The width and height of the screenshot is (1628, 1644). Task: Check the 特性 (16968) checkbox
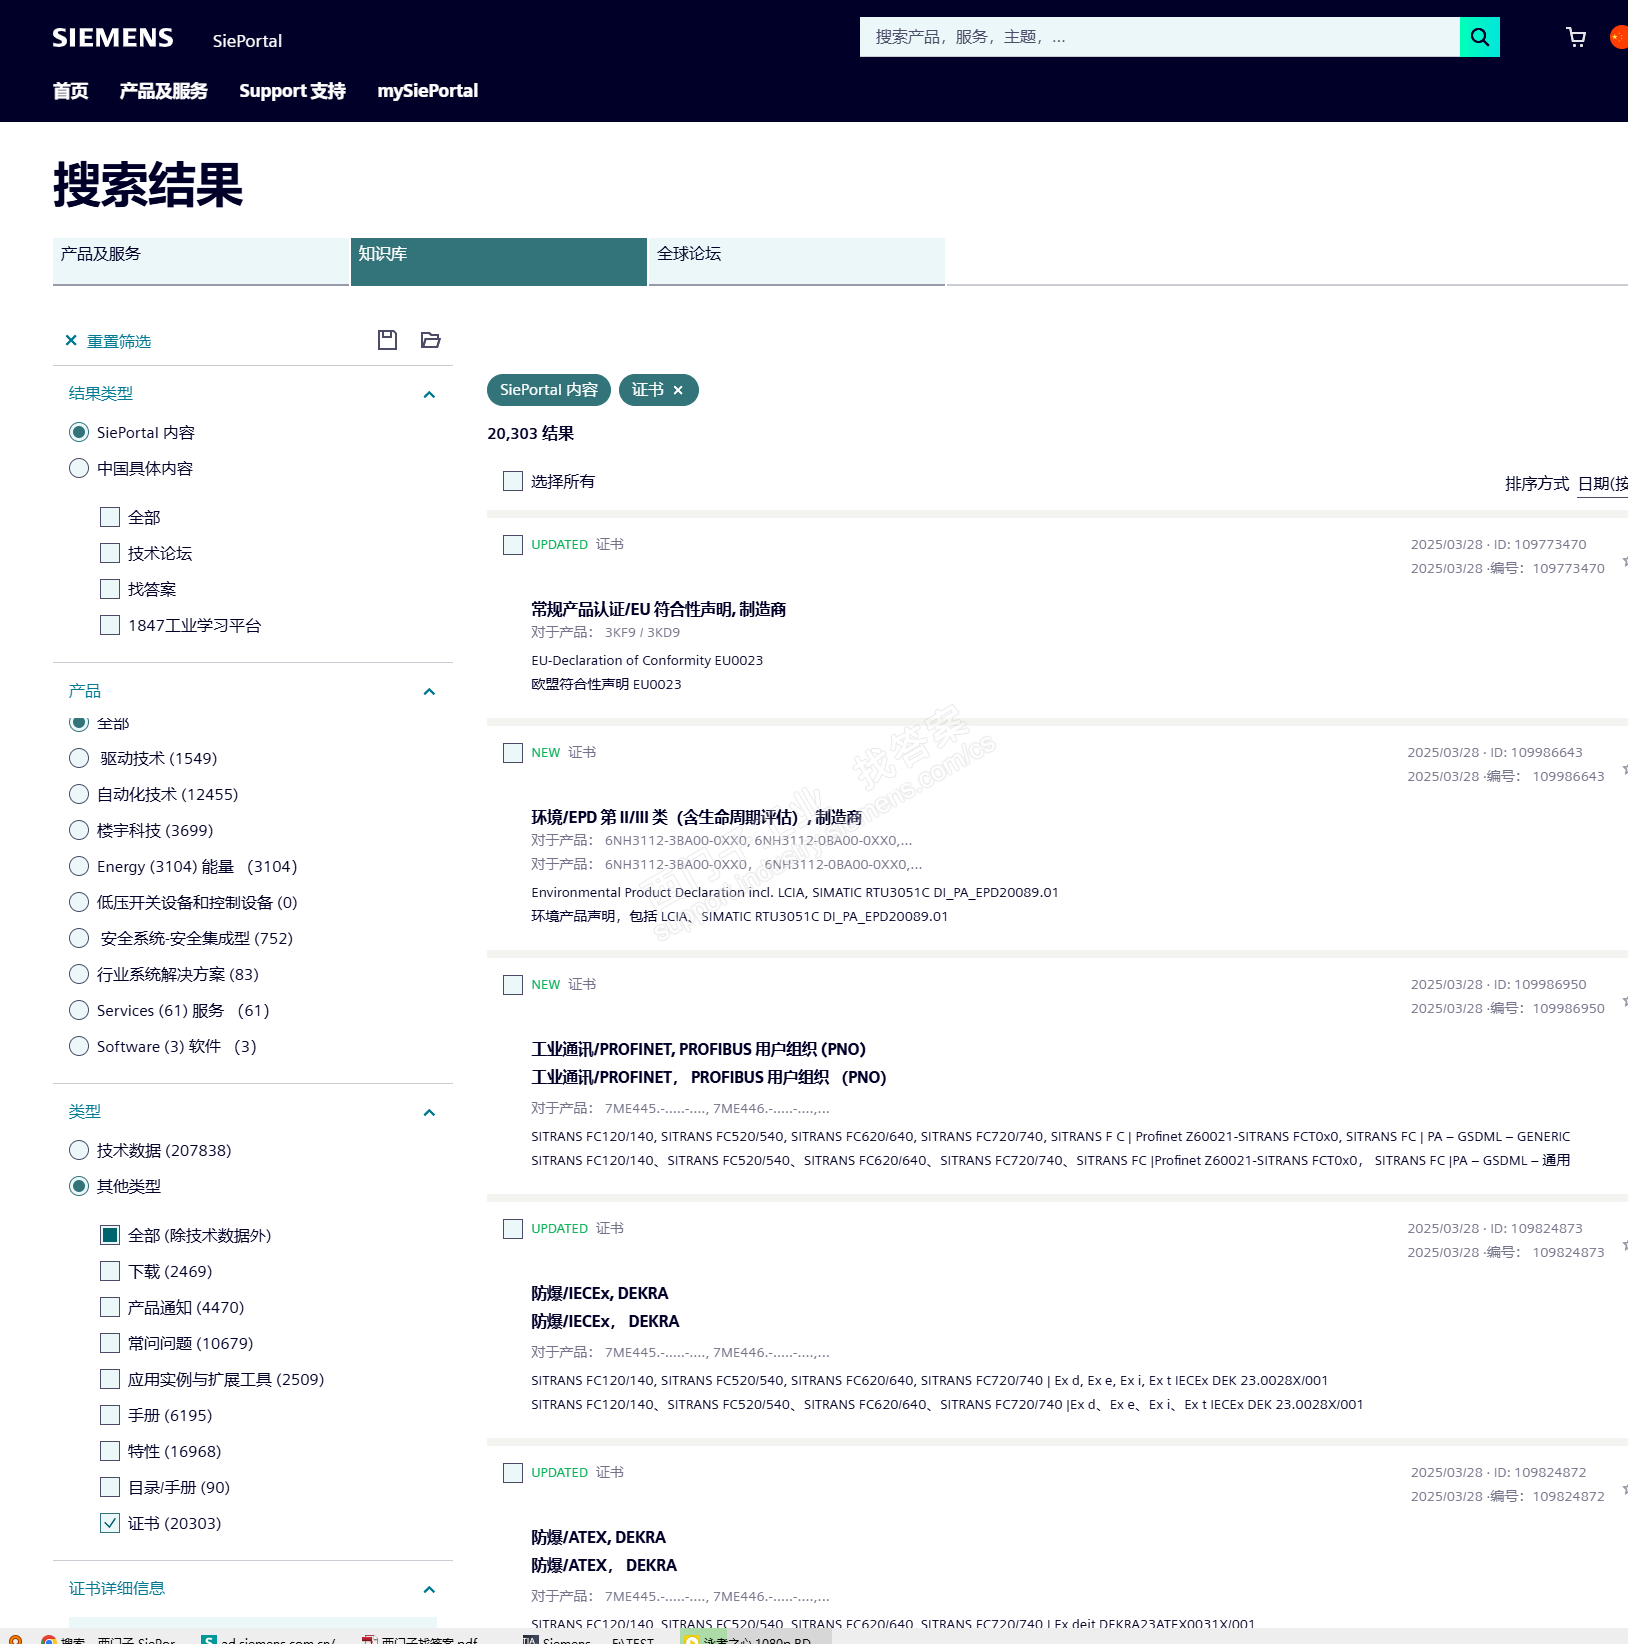110,1451
